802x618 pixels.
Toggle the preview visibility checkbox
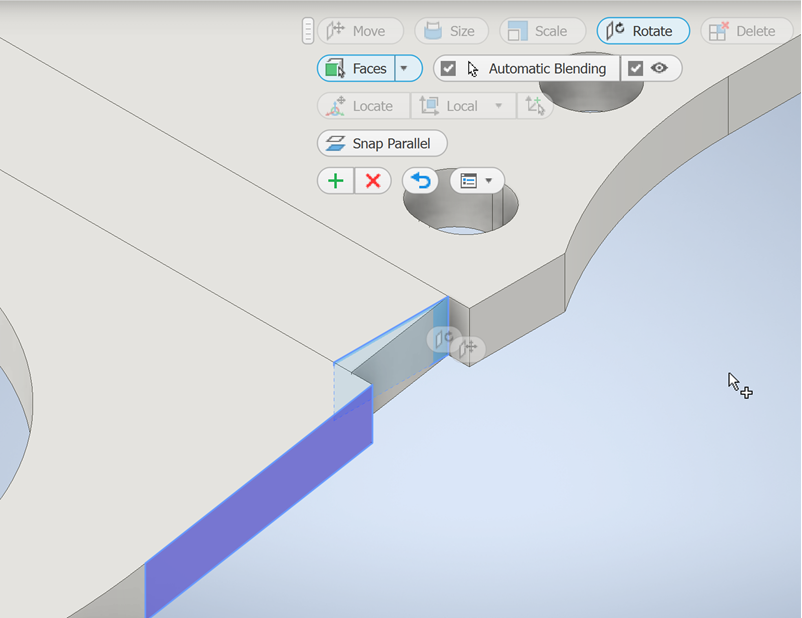coord(635,69)
